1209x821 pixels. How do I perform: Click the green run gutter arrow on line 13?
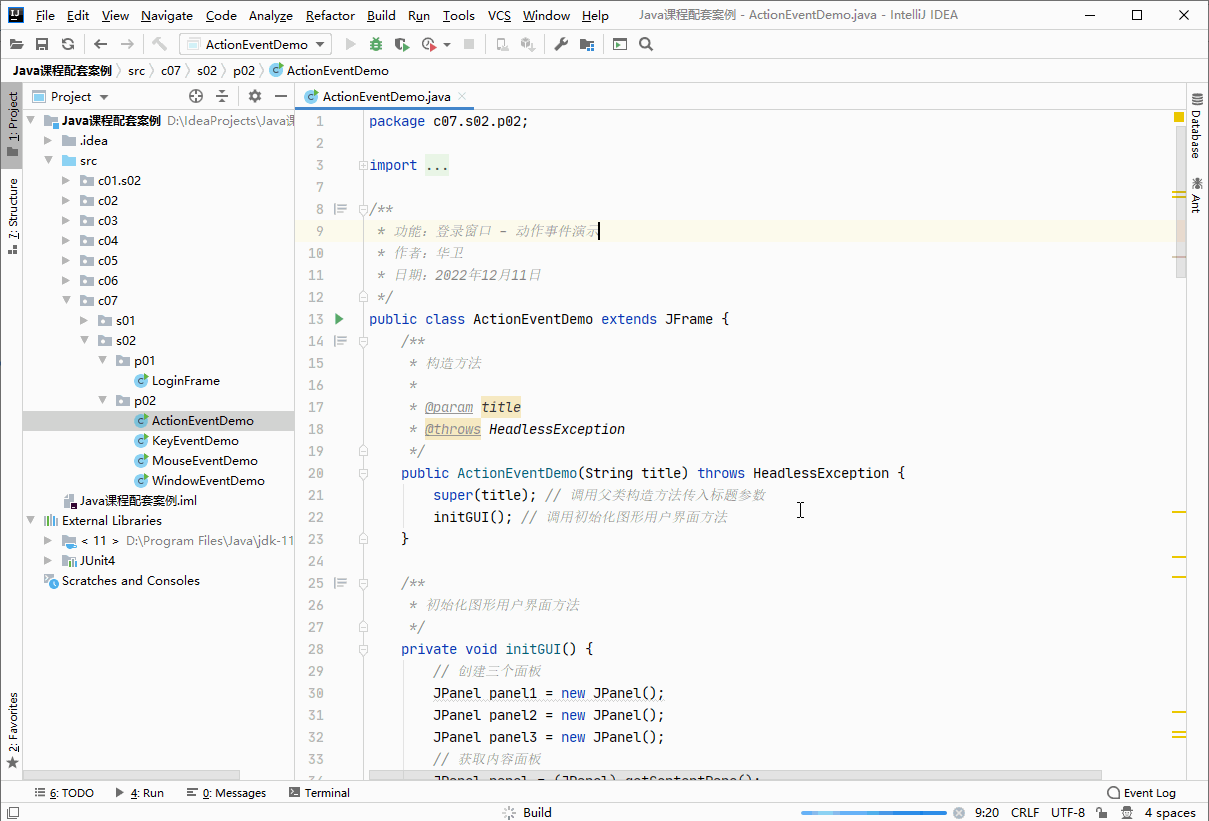pyautogui.click(x=339, y=319)
